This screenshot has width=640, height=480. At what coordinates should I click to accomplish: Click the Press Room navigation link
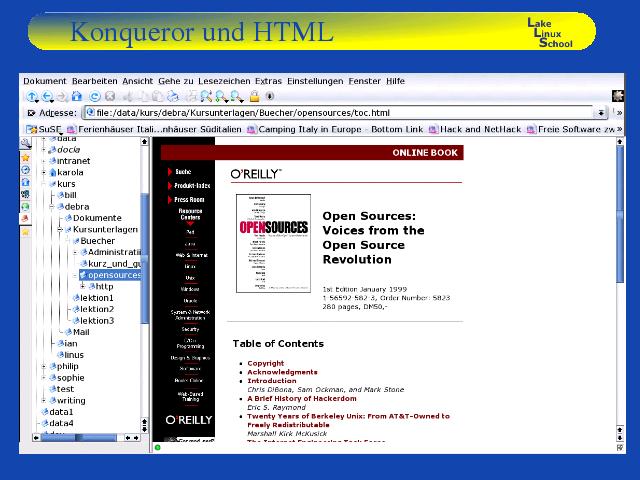(189, 200)
